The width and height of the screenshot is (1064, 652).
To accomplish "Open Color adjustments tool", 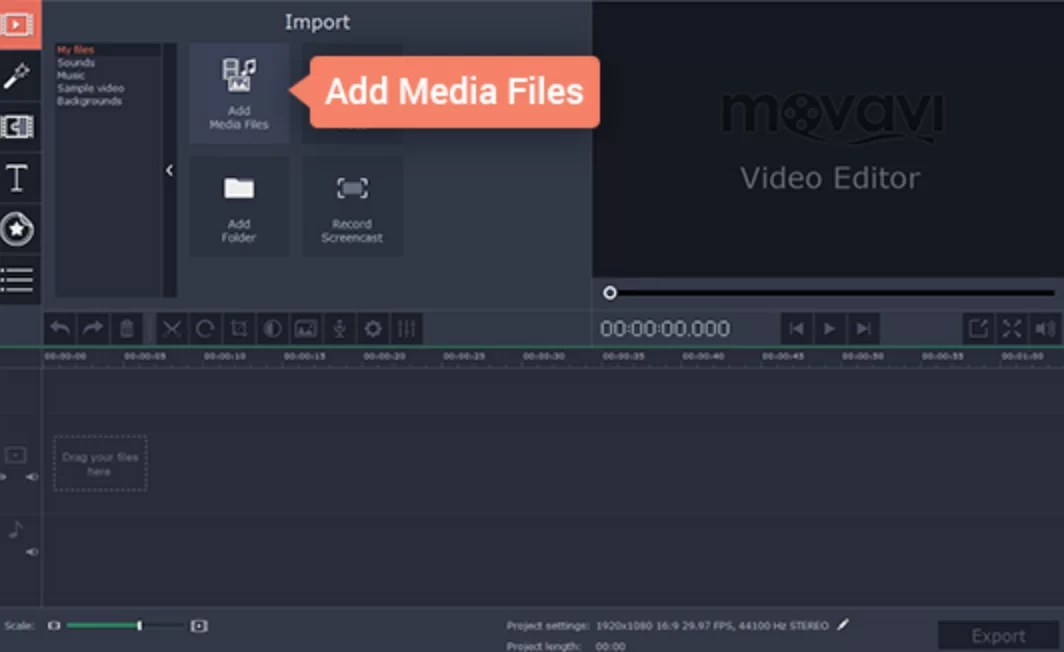I will (272, 329).
